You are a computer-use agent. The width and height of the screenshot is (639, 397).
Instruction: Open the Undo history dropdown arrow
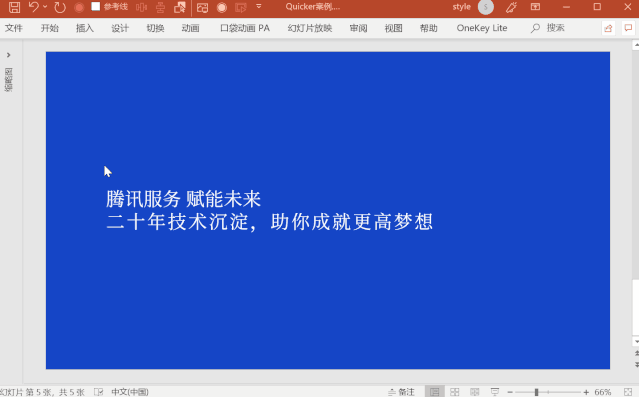(x=45, y=7)
